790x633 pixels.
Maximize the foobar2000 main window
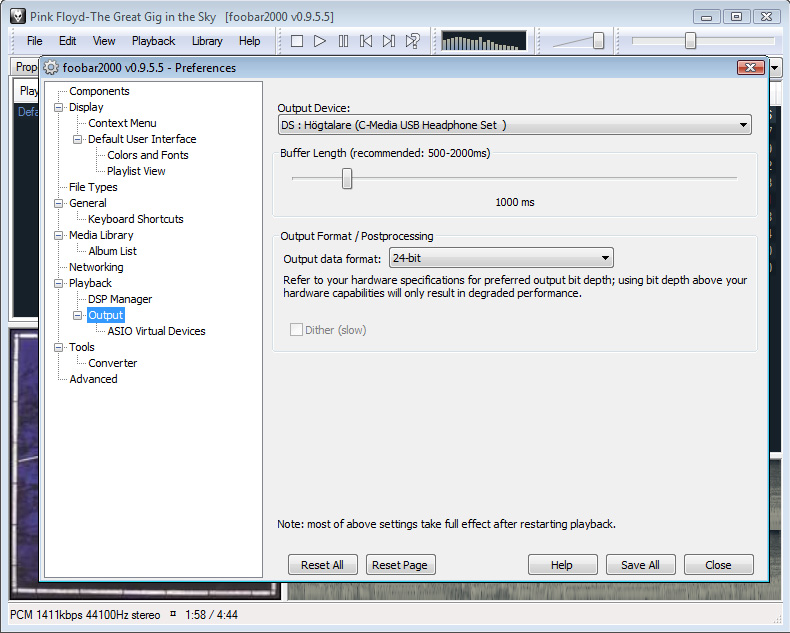(x=736, y=17)
